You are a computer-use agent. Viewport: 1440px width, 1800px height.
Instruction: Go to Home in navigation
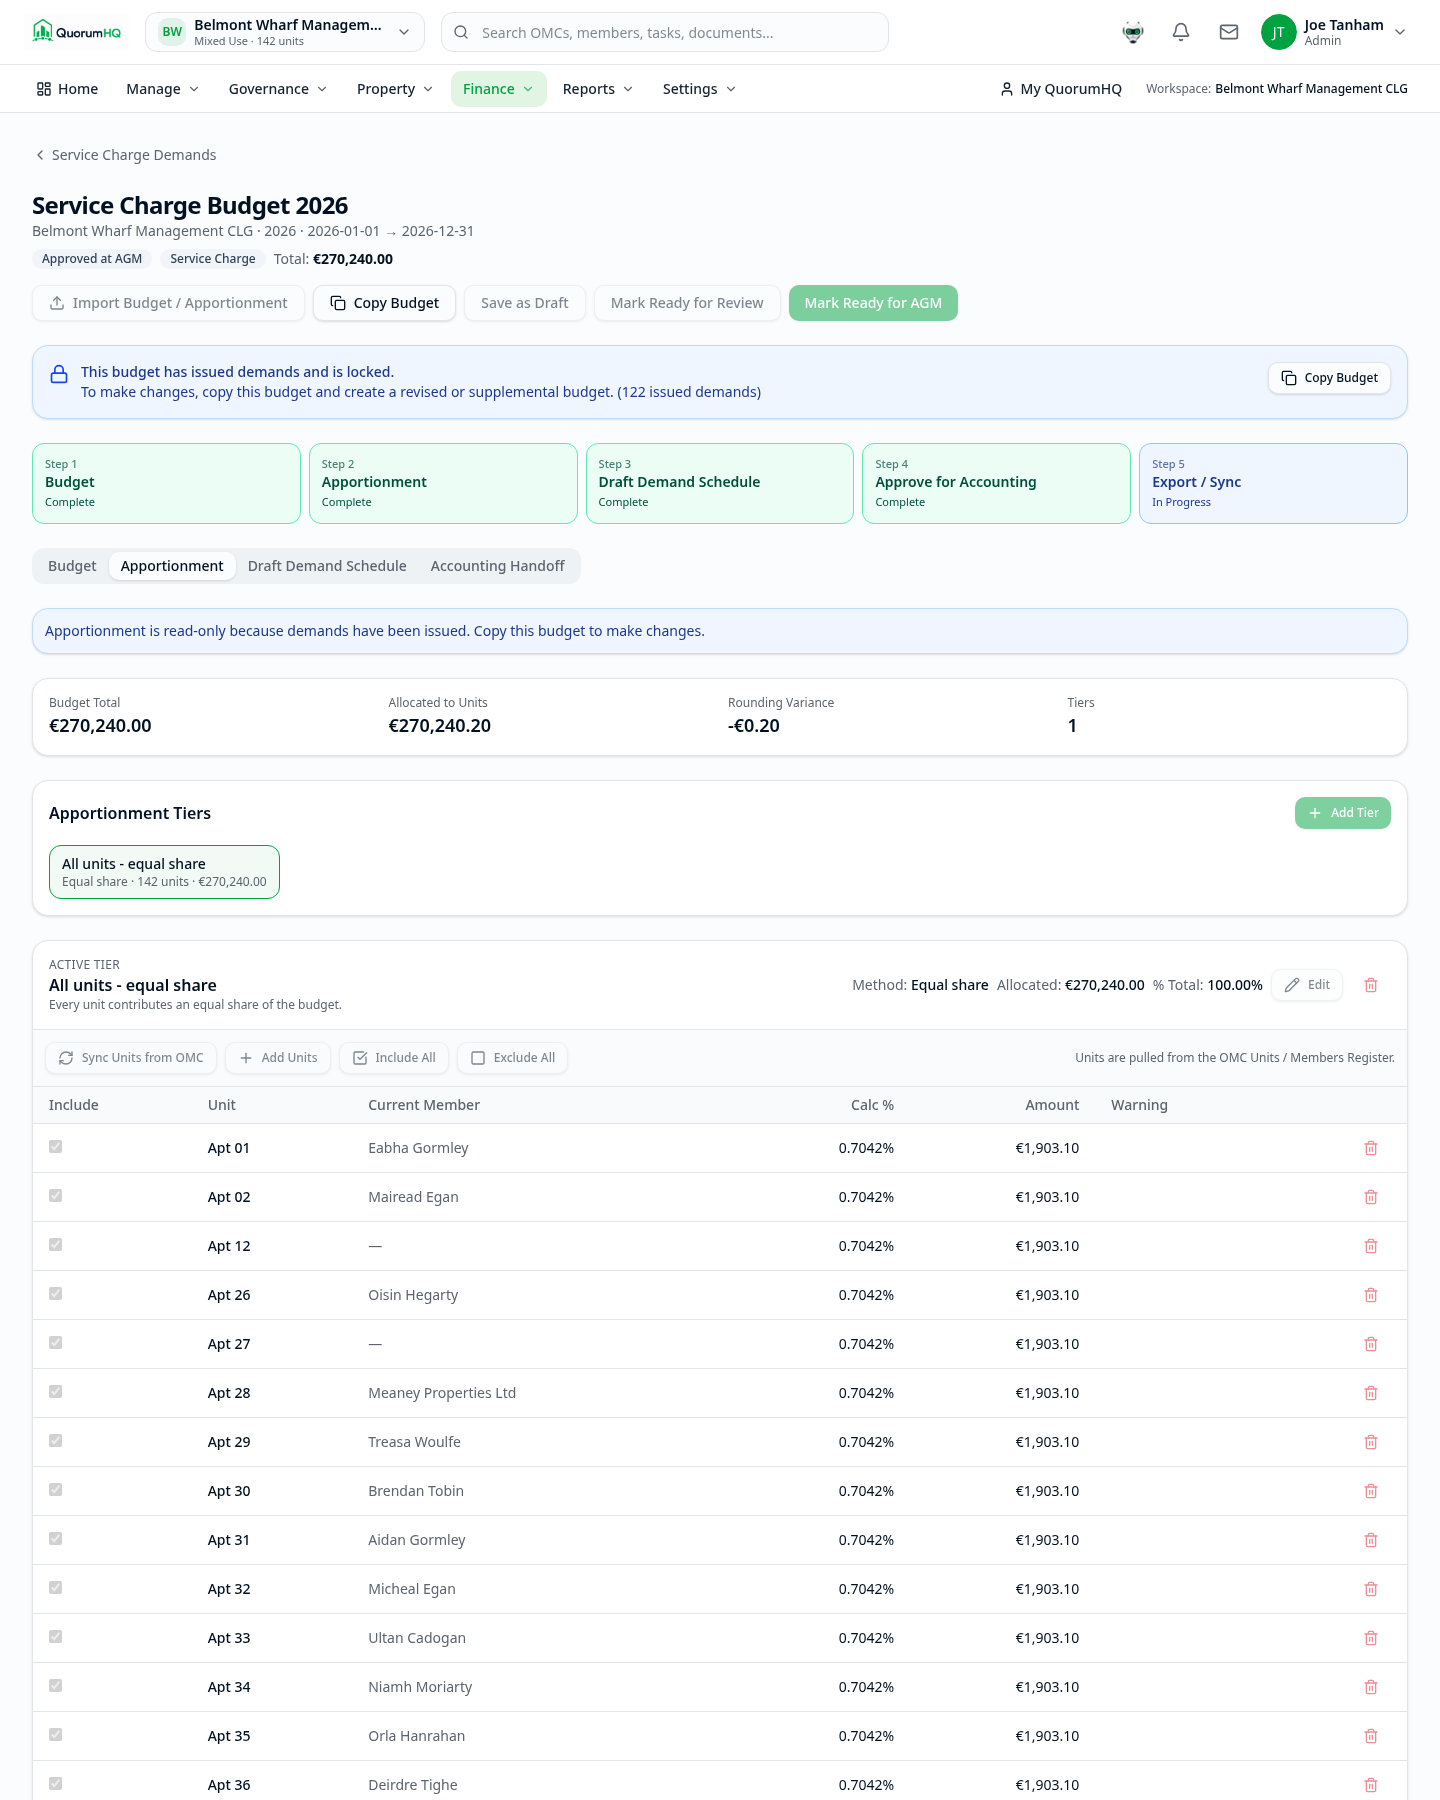coord(67,89)
